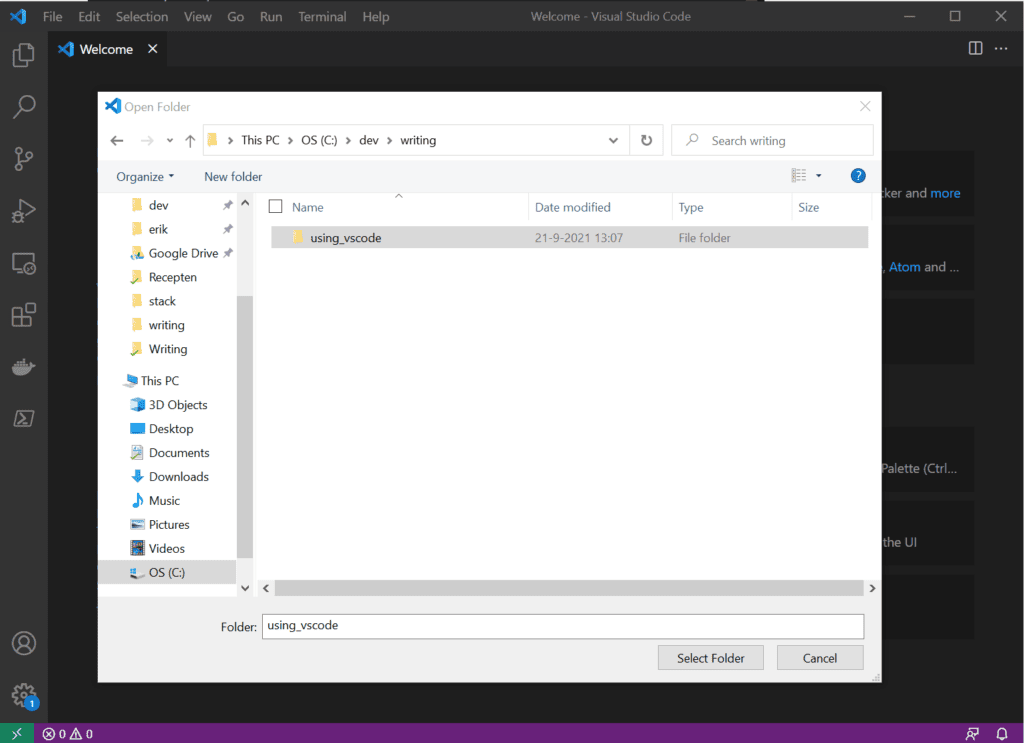Open the Terminal menu
Image resolution: width=1024 pixels, height=743 pixels.
click(321, 16)
